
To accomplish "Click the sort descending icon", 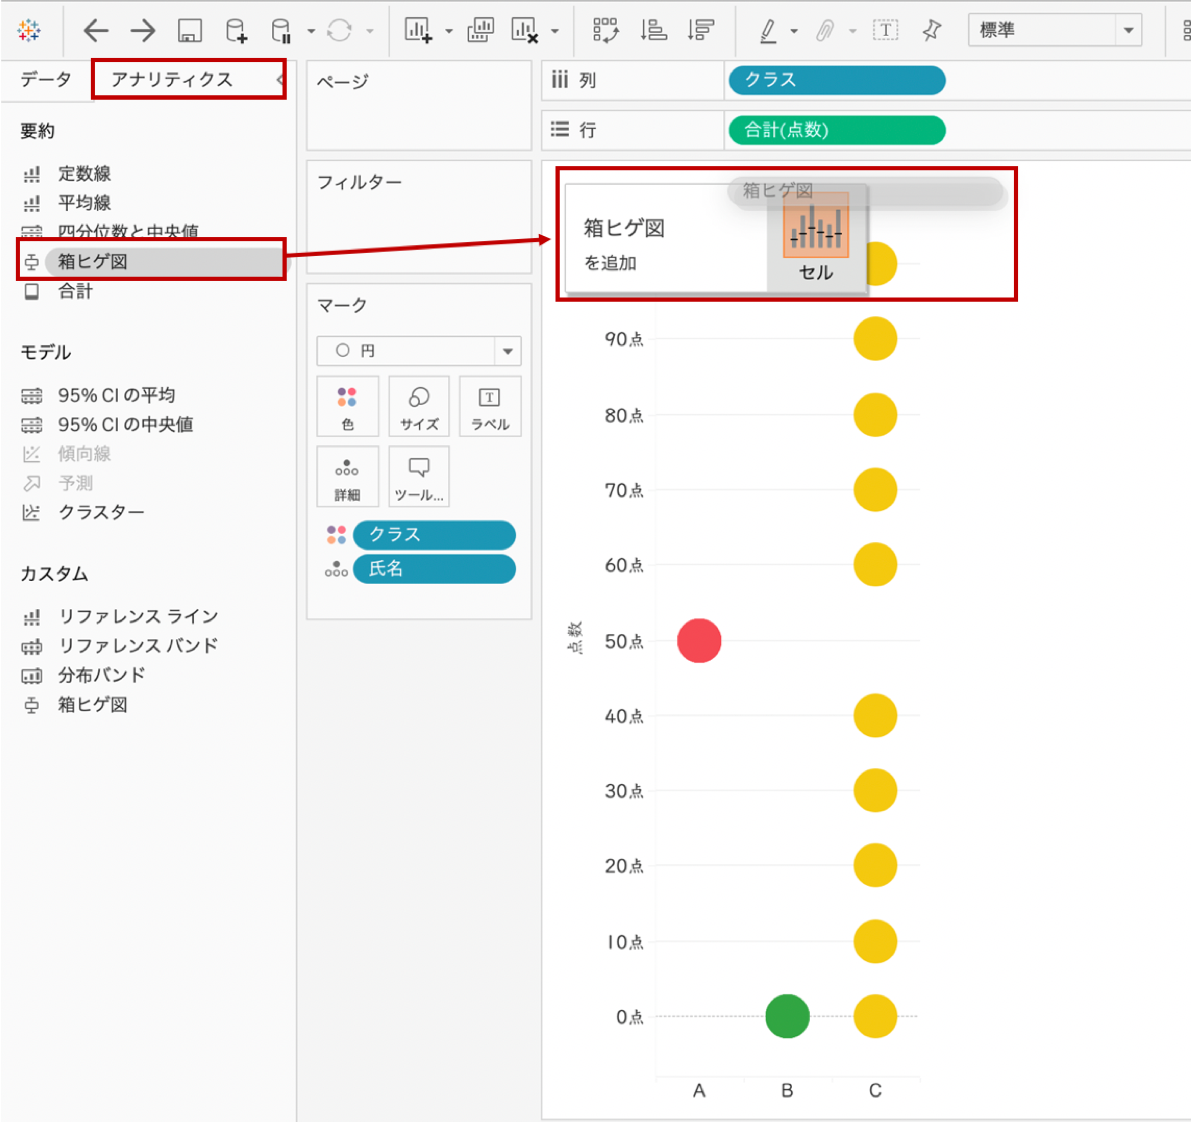I will coord(700,30).
